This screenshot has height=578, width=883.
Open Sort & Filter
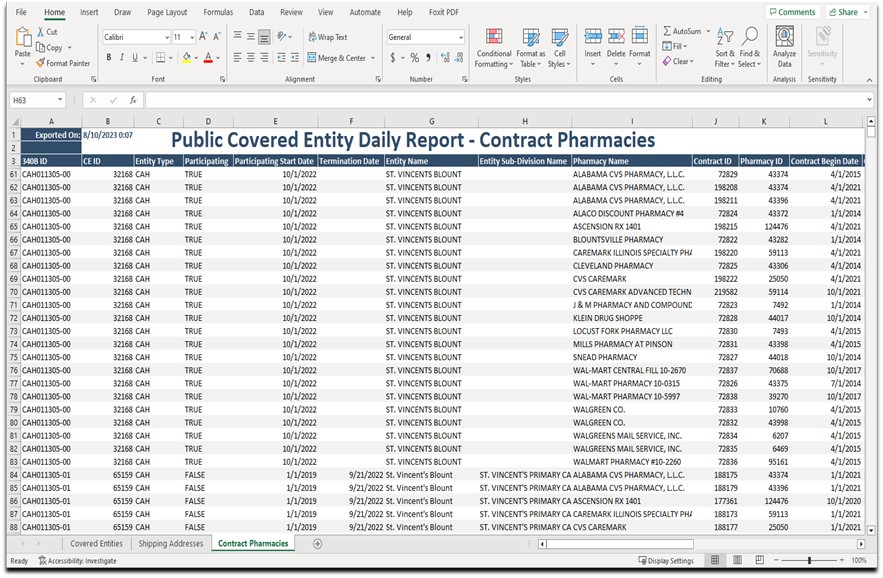click(725, 48)
